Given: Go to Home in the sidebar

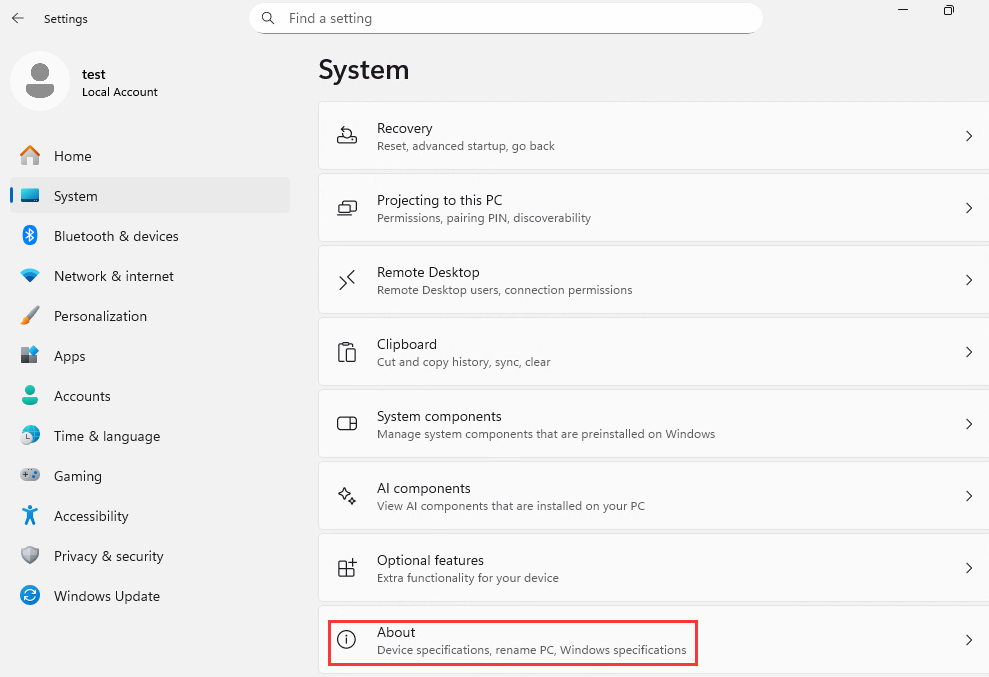Looking at the screenshot, I should pos(72,156).
